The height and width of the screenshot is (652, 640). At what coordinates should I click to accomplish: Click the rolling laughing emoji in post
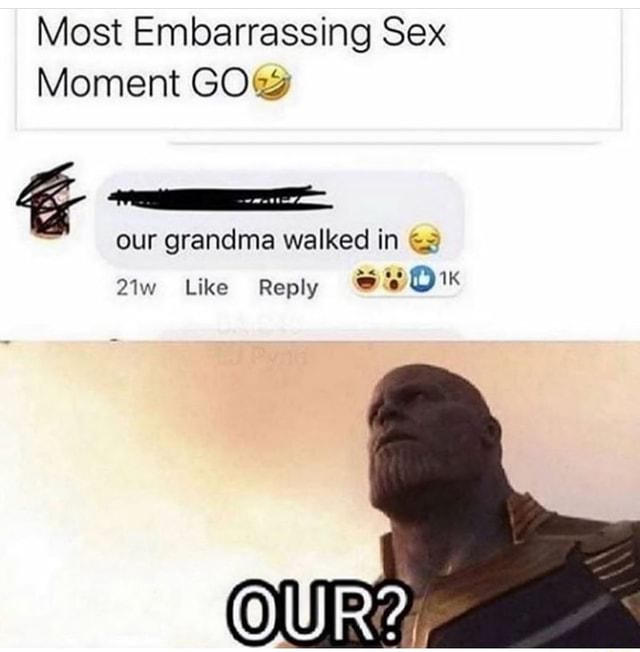coord(274,83)
